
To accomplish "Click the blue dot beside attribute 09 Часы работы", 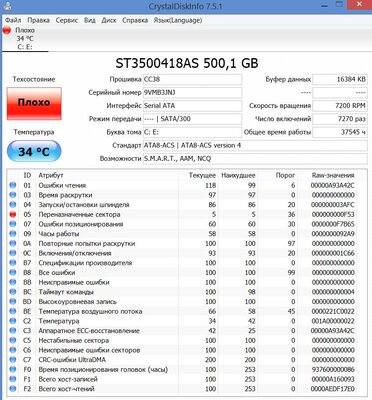I will coord(13,234).
